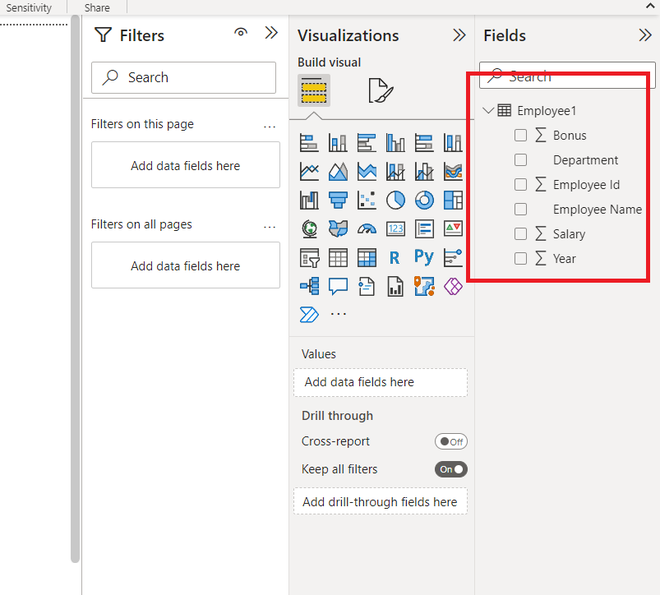Open the Format visual tab
Image resolution: width=660 pixels, height=595 pixels.
380,91
